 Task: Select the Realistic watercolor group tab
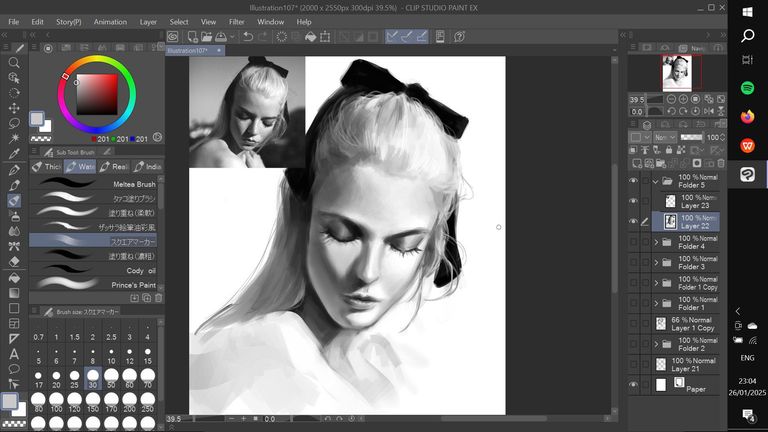tap(114, 167)
